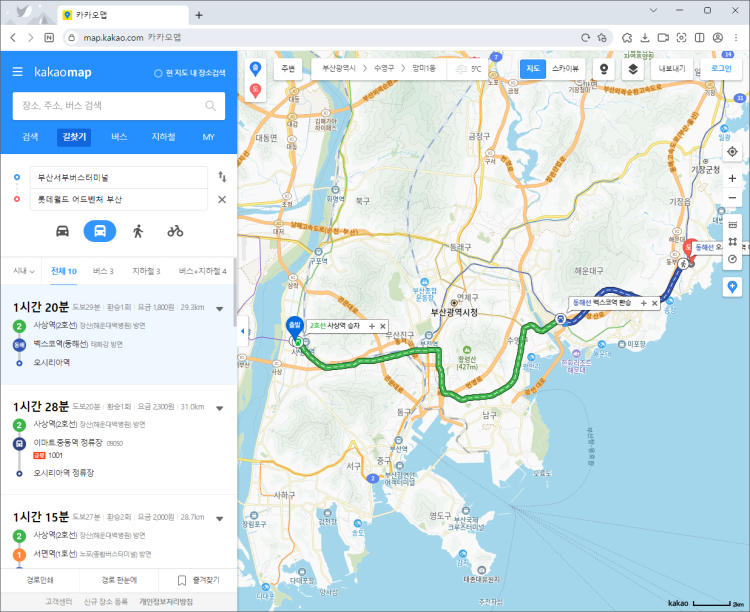Viewport: 750px width, 612px height.
Task: Click plus on 벡스코역 환승 label
Action: (644, 303)
